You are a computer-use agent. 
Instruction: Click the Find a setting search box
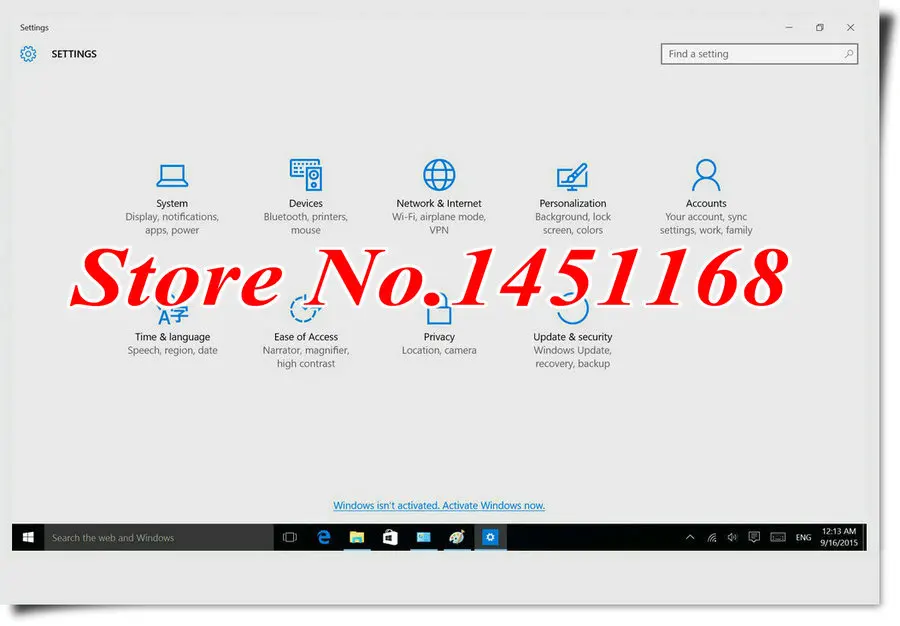click(759, 54)
